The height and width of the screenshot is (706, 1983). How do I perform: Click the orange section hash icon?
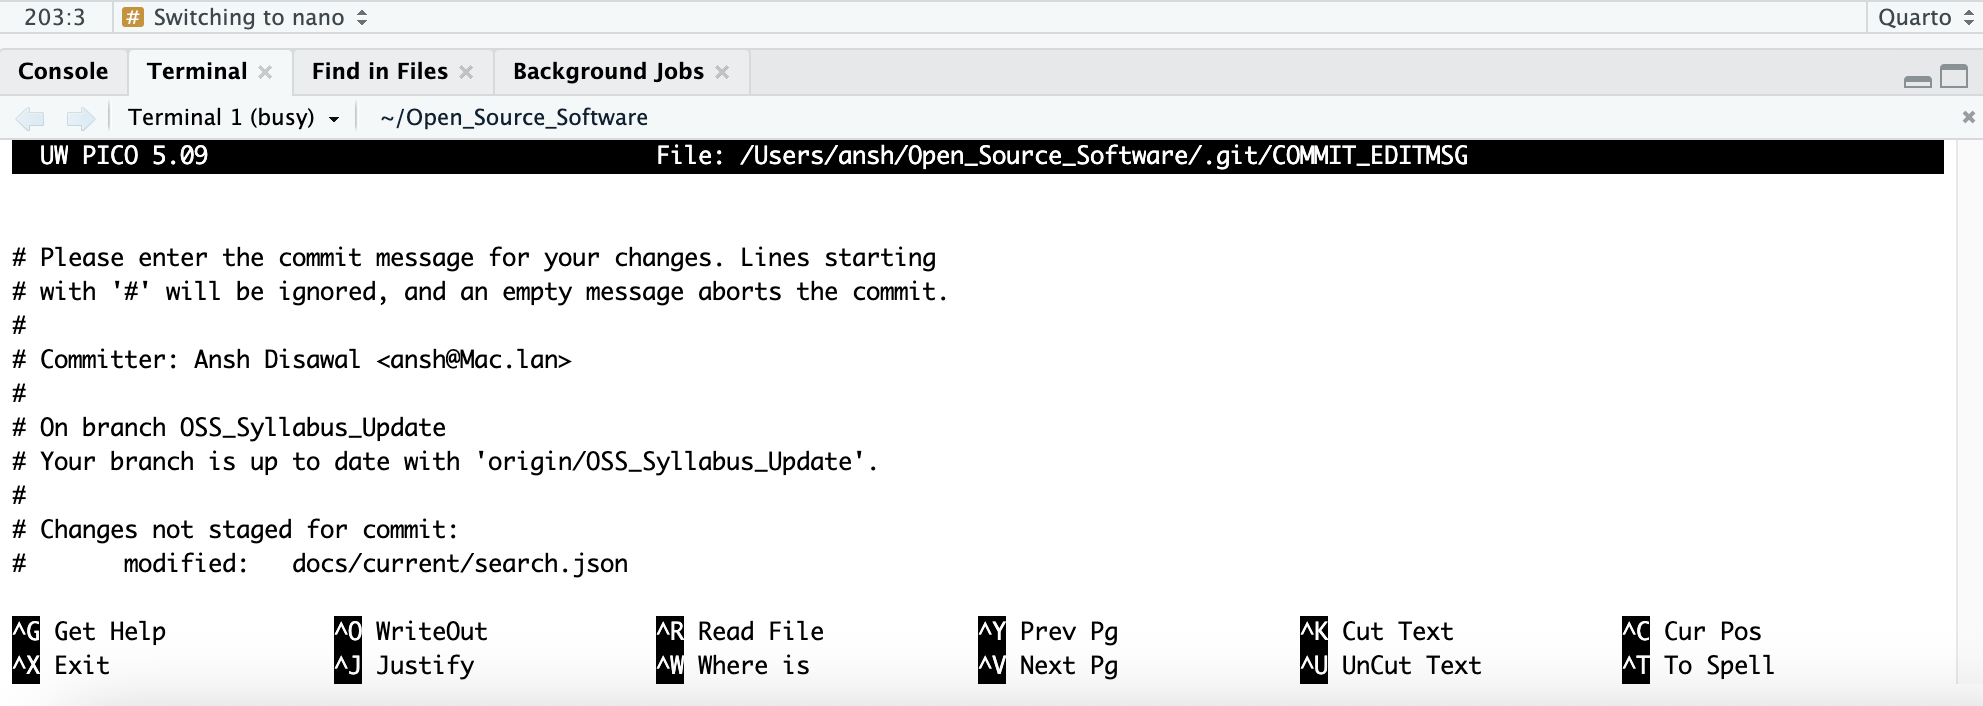tap(133, 17)
